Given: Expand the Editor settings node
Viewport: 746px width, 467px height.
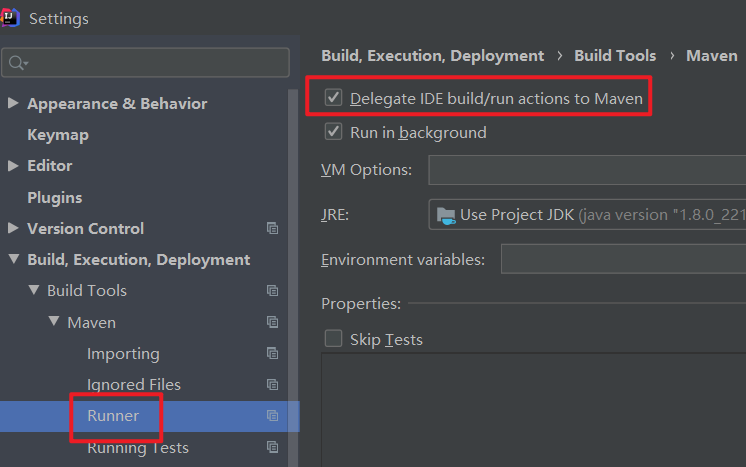Looking at the screenshot, I should (13, 165).
